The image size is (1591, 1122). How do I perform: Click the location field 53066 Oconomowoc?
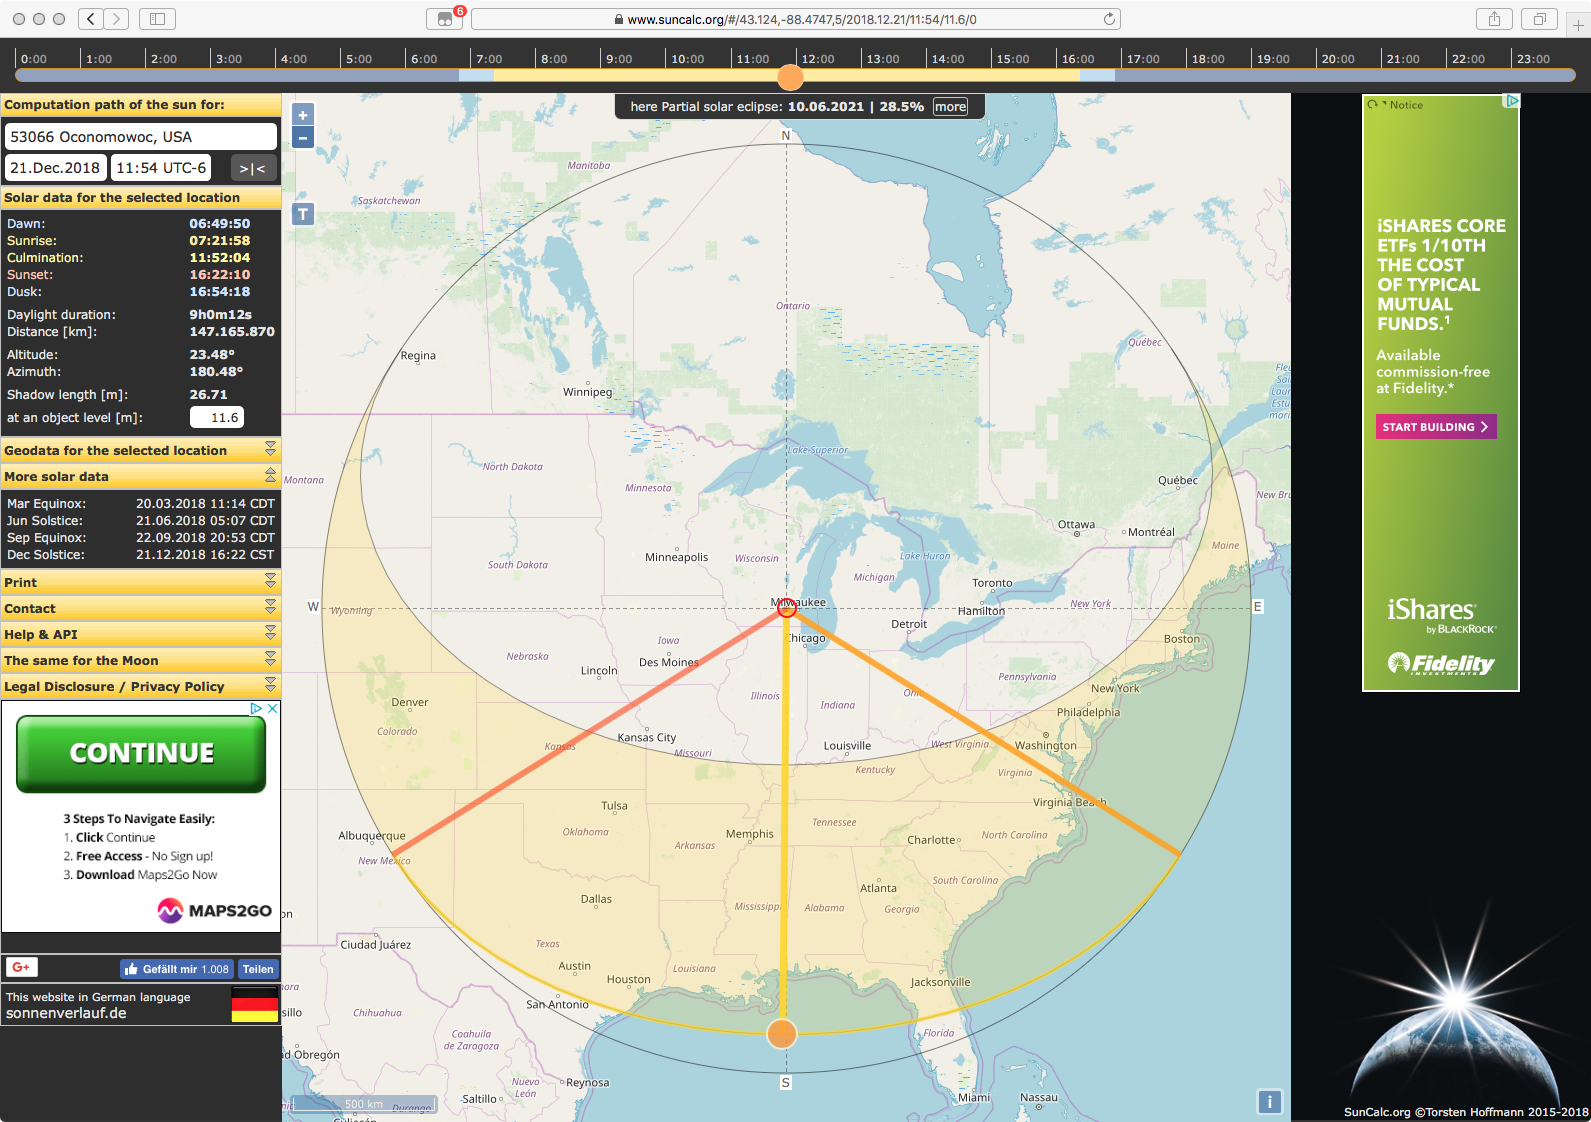tap(141, 137)
